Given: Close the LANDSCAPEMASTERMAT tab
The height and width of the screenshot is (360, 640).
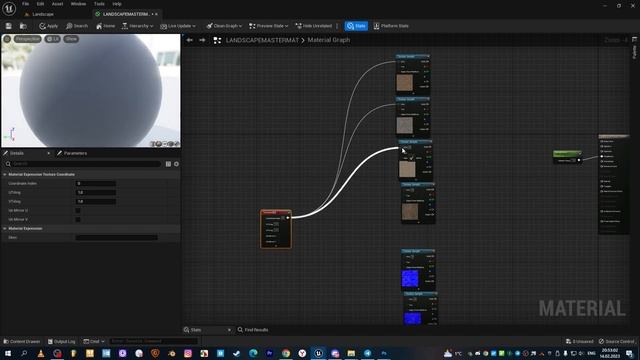Looking at the screenshot, I should point(156,14).
